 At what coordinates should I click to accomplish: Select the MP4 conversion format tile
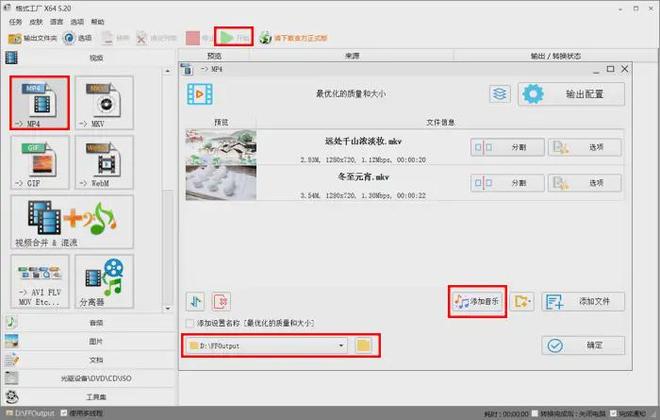40,103
